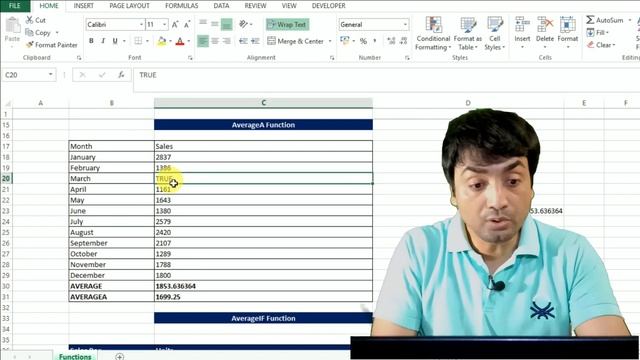Select the column C header
This screenshot has width=640, height=360.
click(x=263, y=103)
